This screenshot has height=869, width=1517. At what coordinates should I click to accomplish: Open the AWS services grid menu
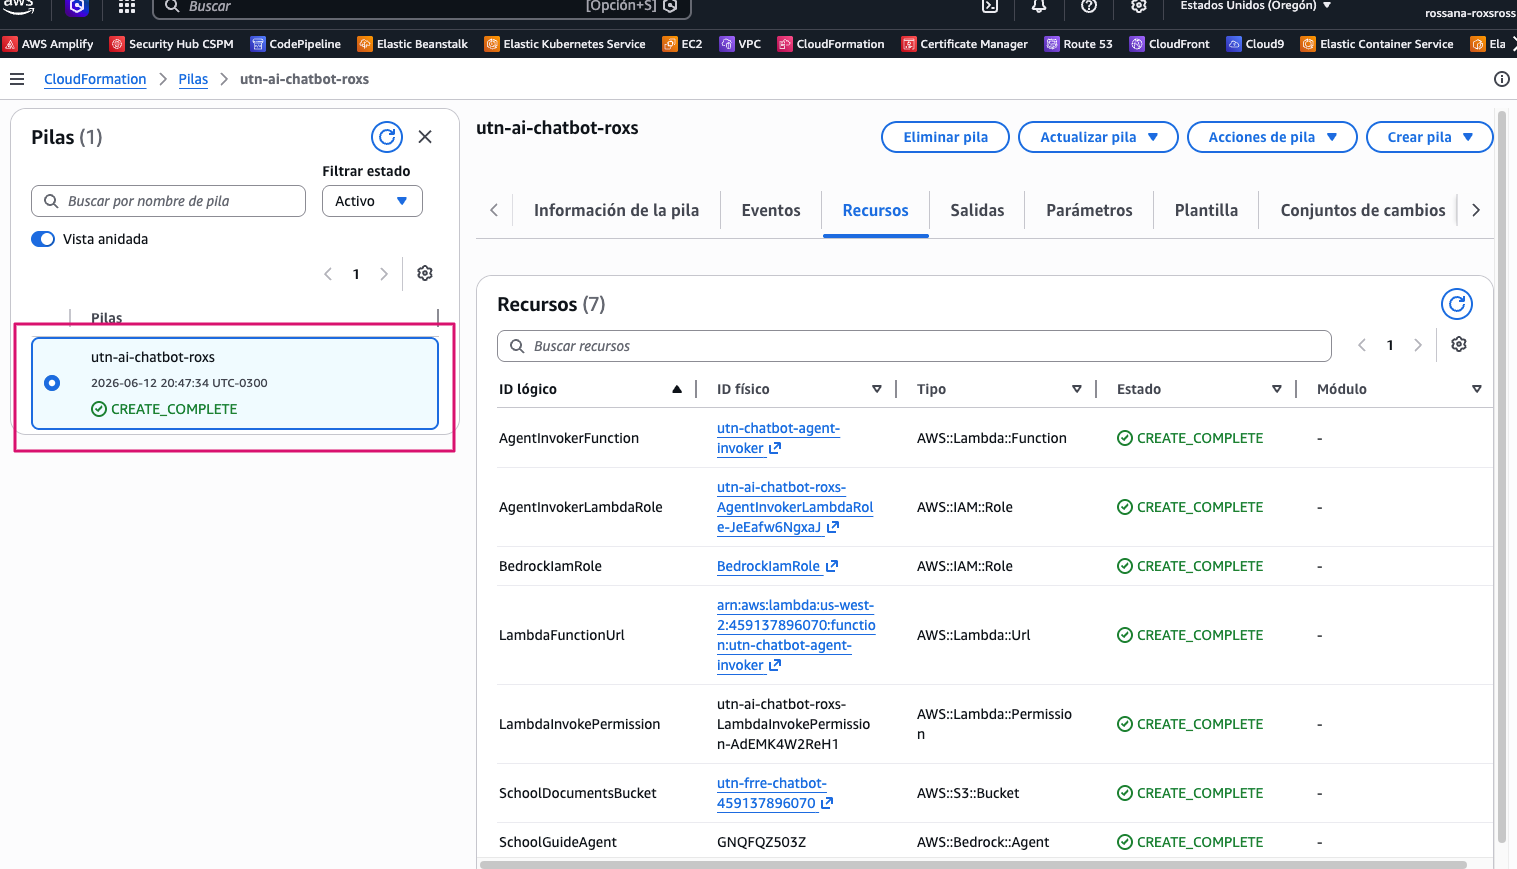(x=127, y=7)
